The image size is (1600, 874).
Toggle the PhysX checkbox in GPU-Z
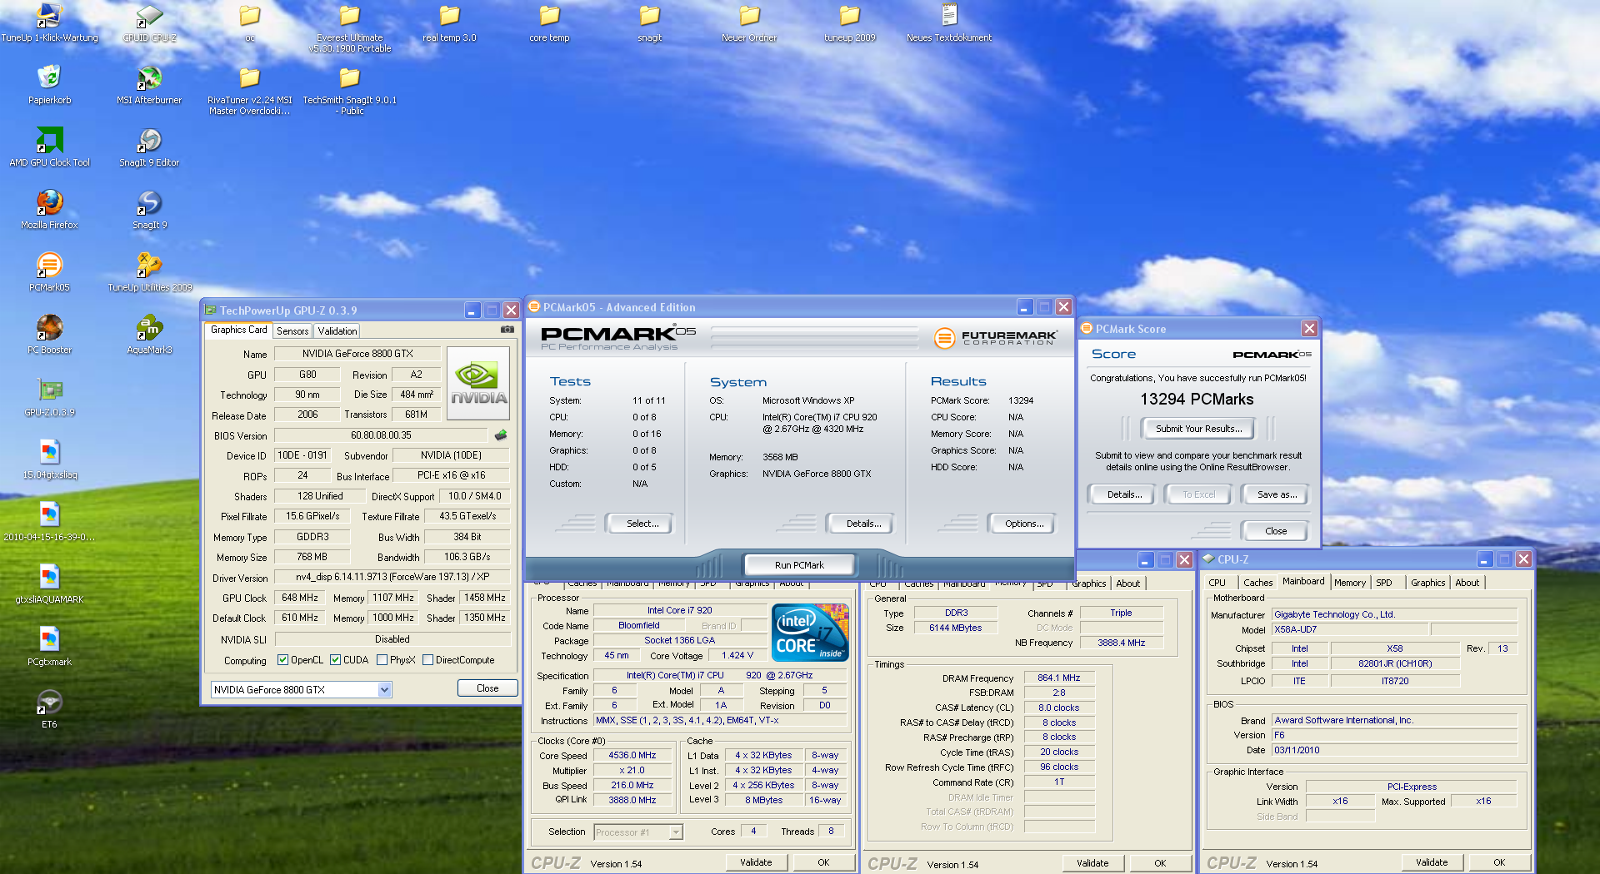382,660
